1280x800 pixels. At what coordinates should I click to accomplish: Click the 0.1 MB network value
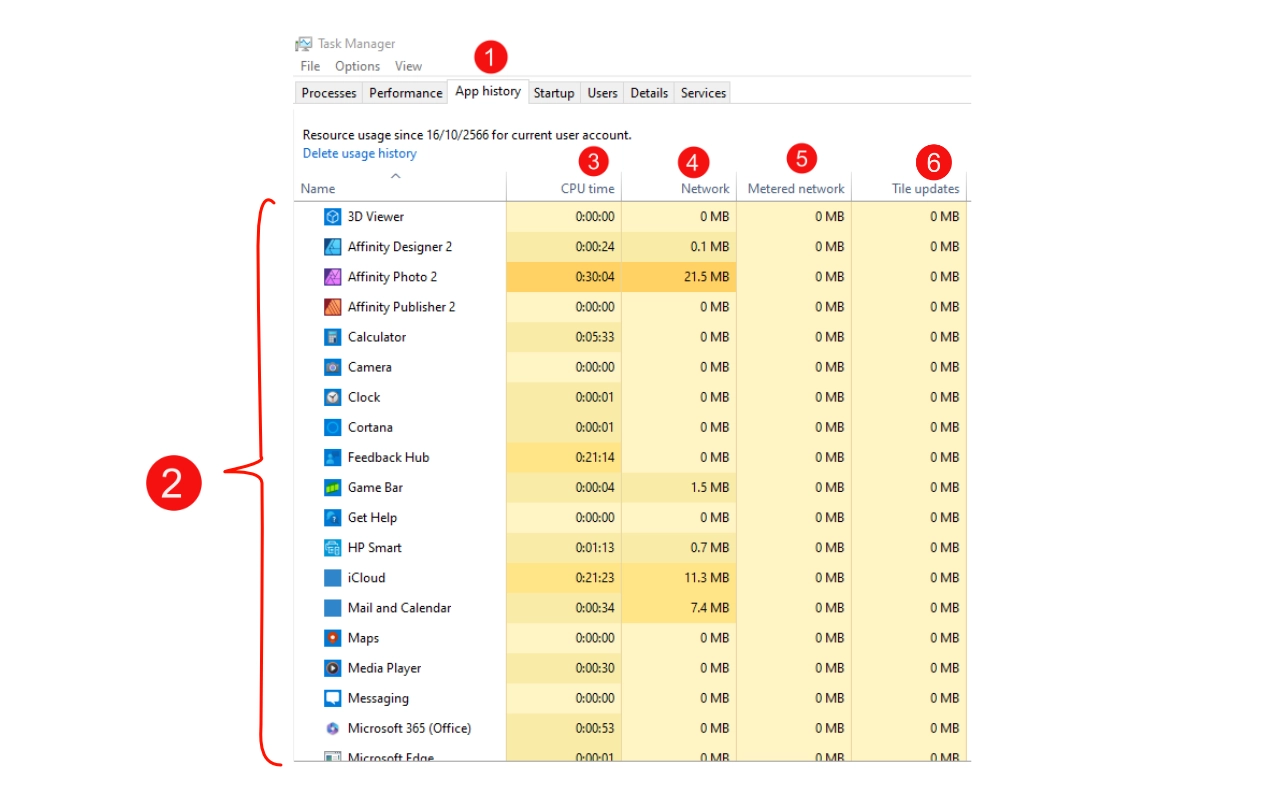point(710,247)
